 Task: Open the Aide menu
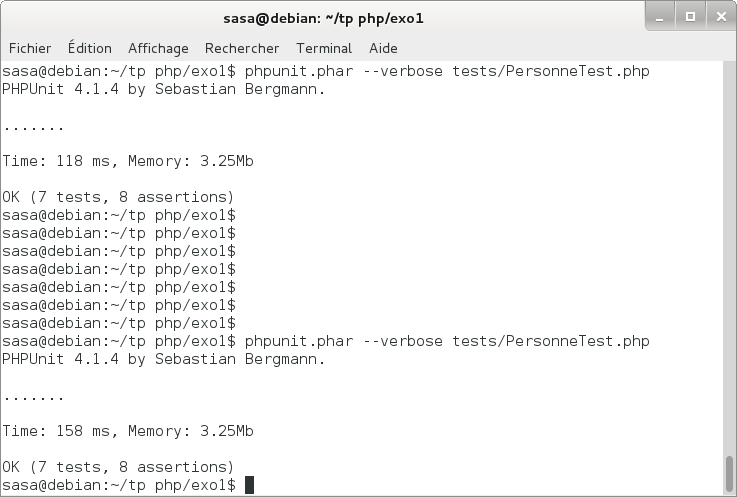tap(383, 48)
